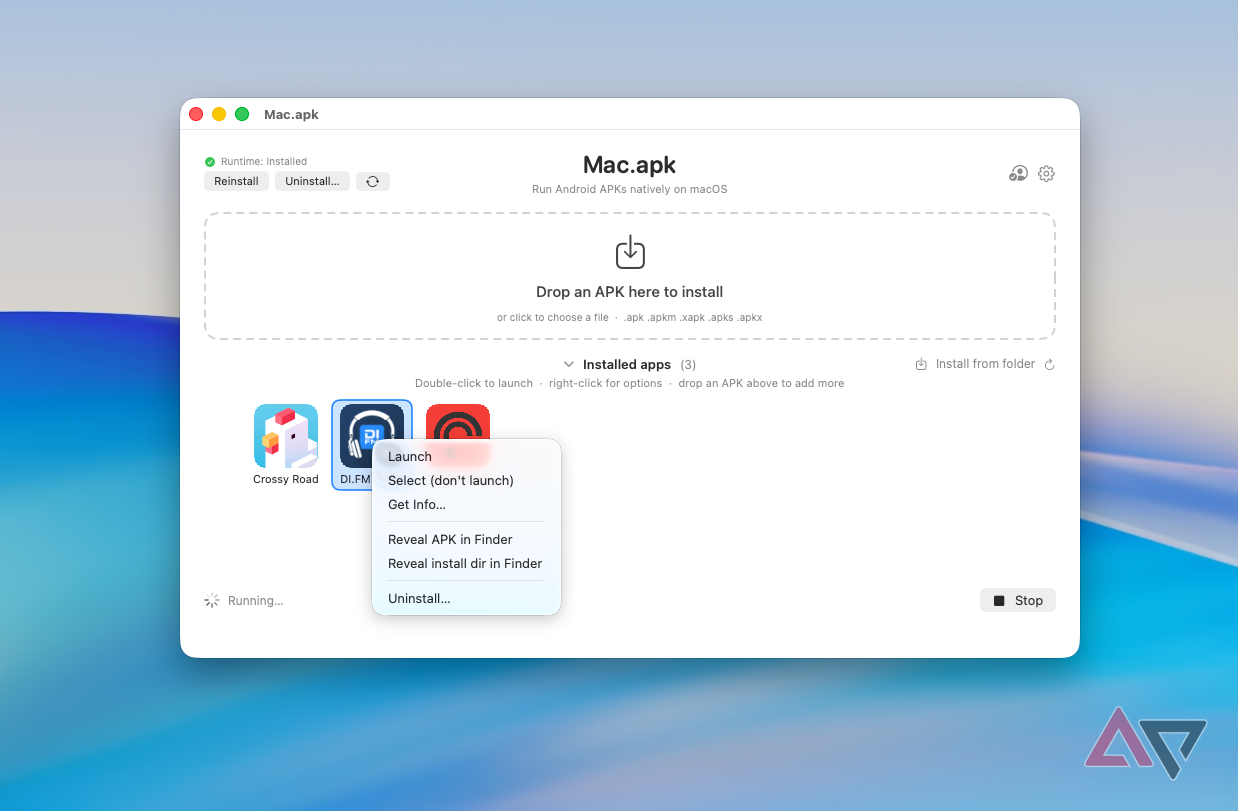The height and width of the screenshot is (811, 1238).
Task: Click the green Runtime Installed status icon
Action: tap(210, 162)
